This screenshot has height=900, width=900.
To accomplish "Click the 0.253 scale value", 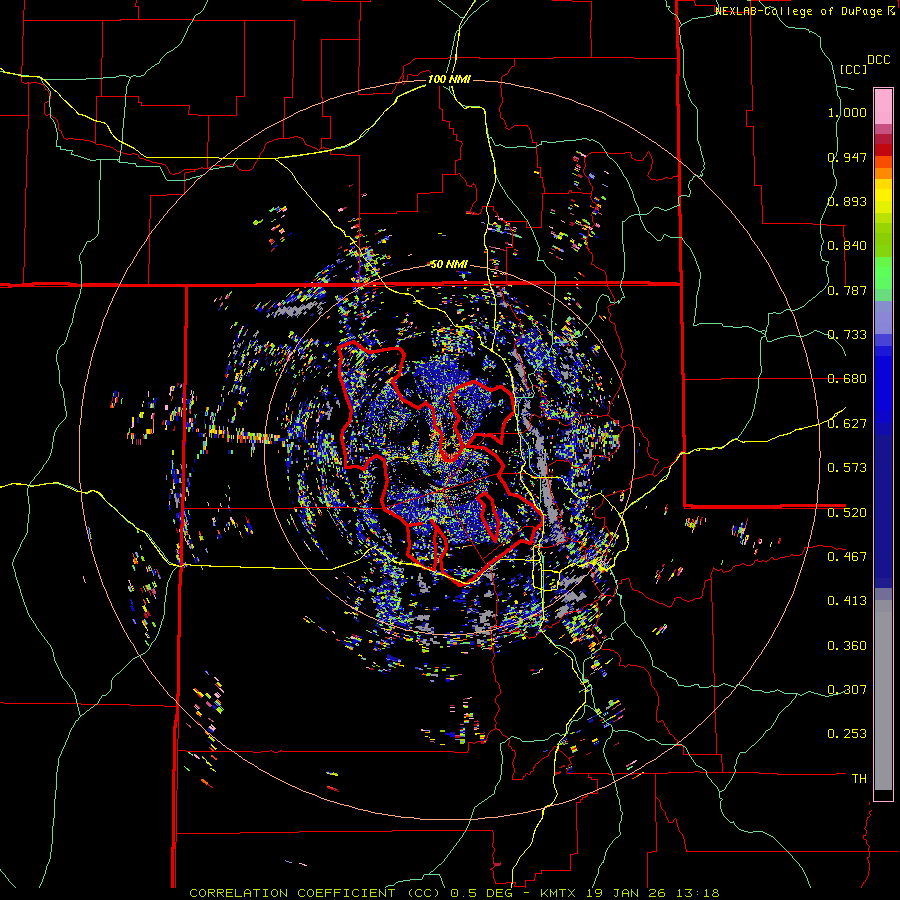I will 847,734.
